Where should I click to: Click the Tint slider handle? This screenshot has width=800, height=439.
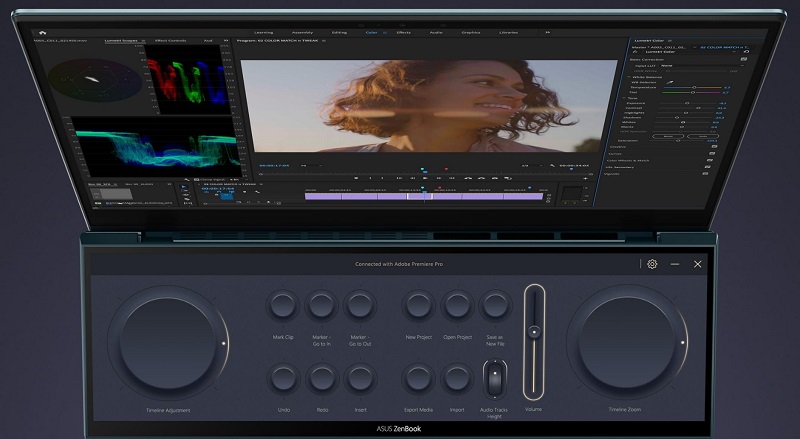tap(692, 92)
